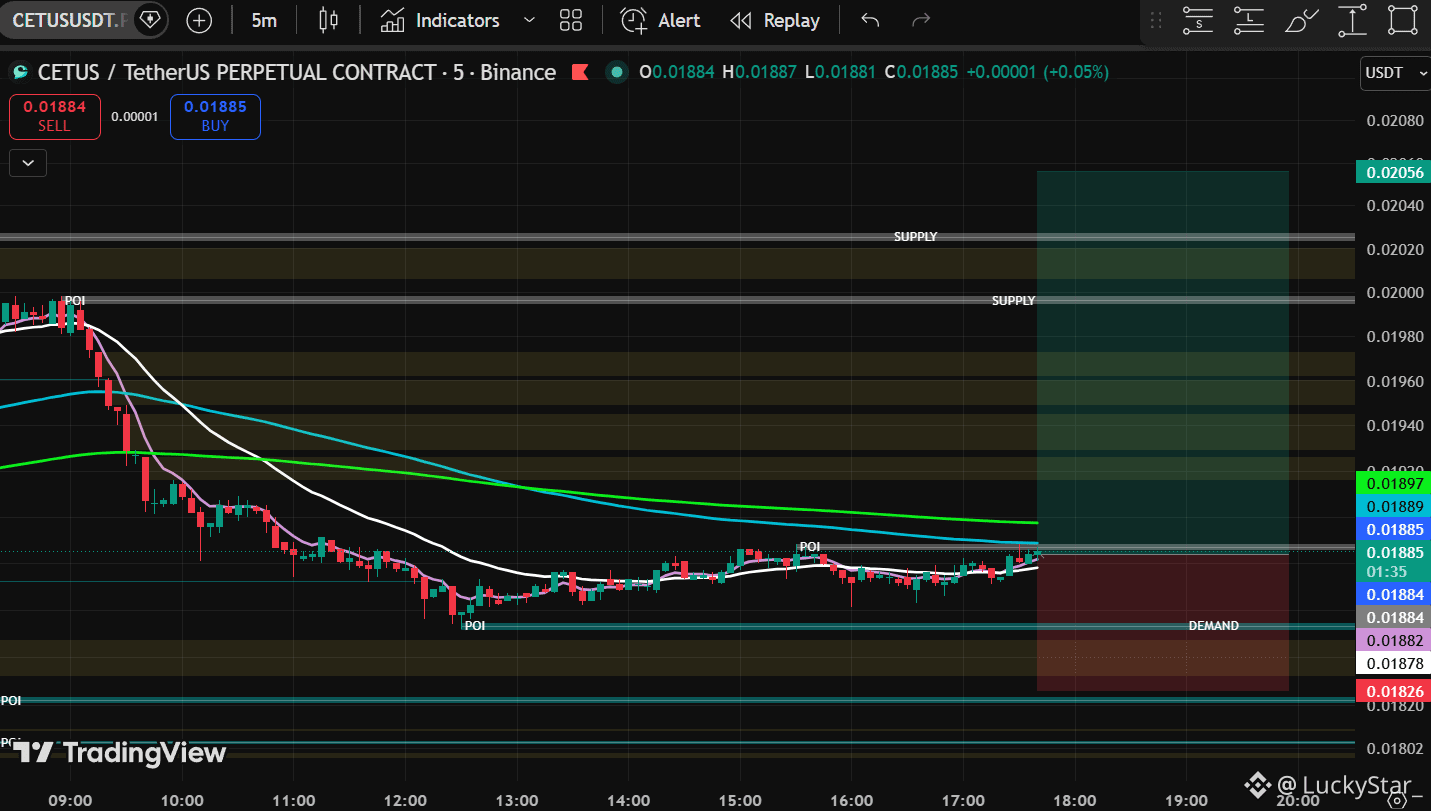Viewport: 1431px width, 811px height.
Task: Click the 0.01960 price axis label
Action: pyautogui.click(x=1394, y=381)
